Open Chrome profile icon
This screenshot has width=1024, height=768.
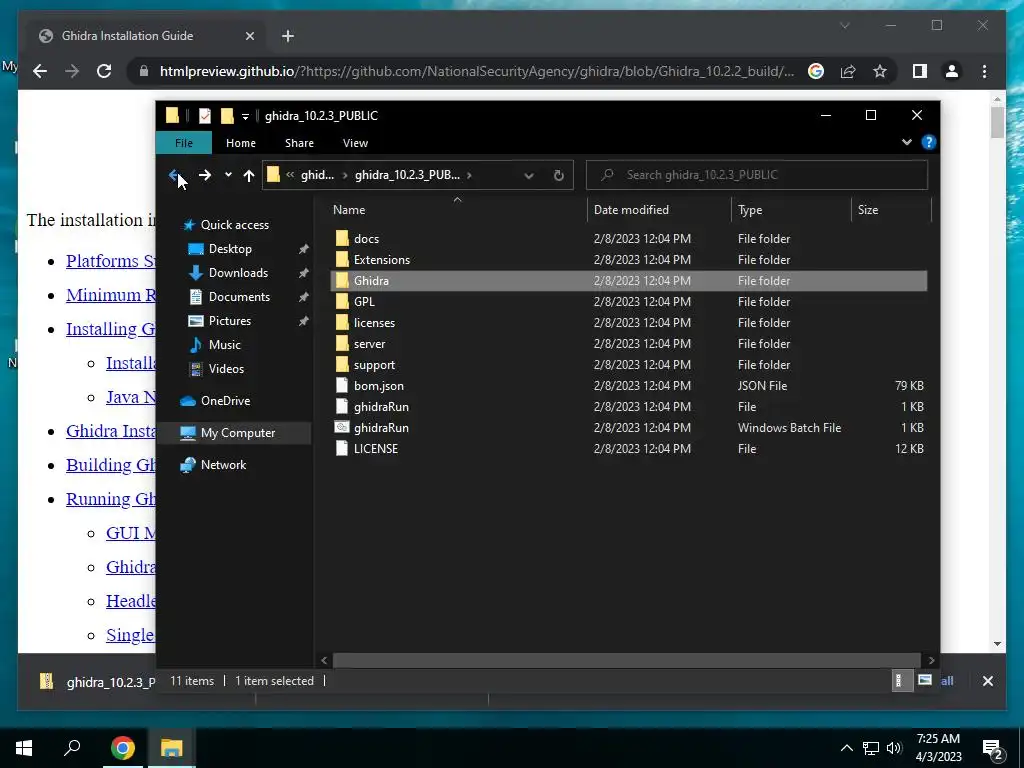pos(952,71)
